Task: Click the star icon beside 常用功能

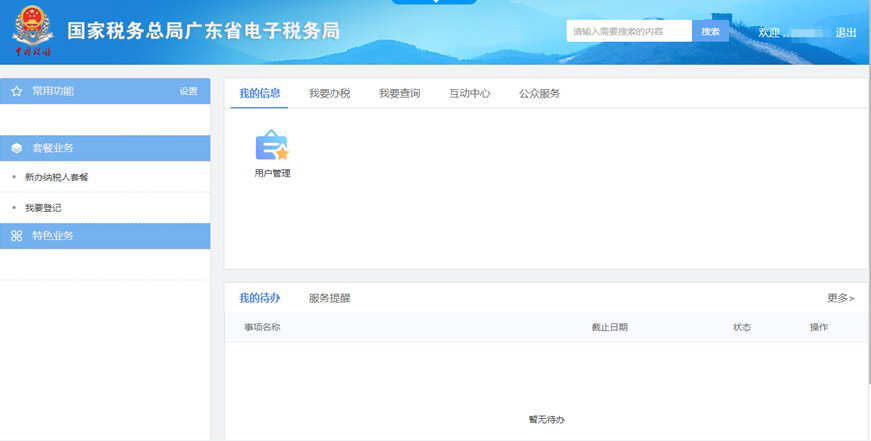Action: (x=17, y=91)
